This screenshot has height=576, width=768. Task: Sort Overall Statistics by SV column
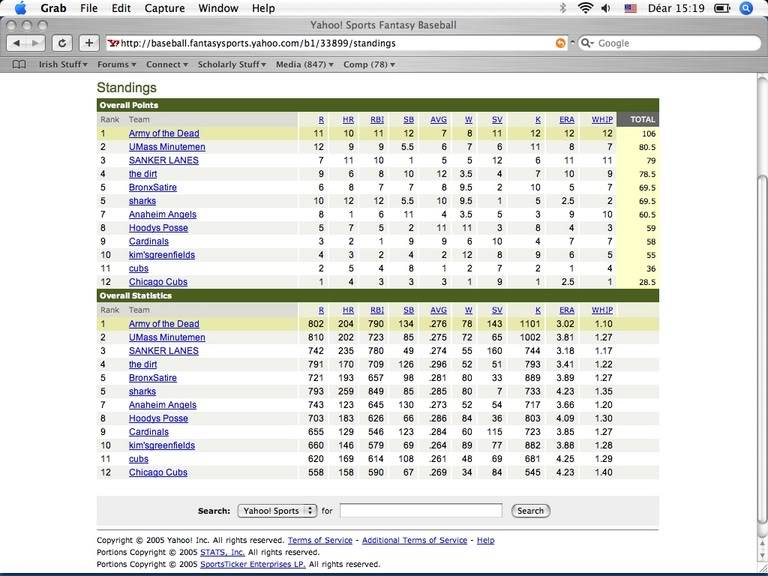tap(497, 310)
